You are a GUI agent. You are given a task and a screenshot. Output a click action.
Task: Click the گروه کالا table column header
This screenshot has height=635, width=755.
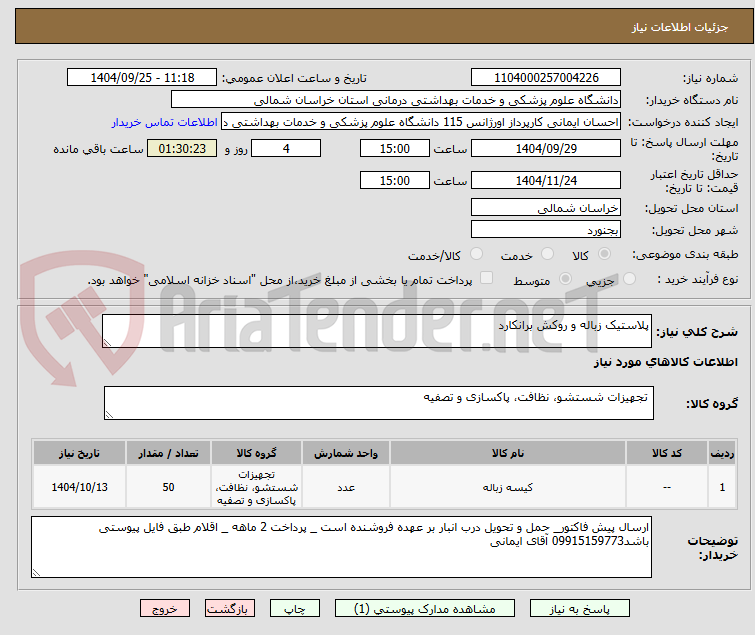pos(256,453)
